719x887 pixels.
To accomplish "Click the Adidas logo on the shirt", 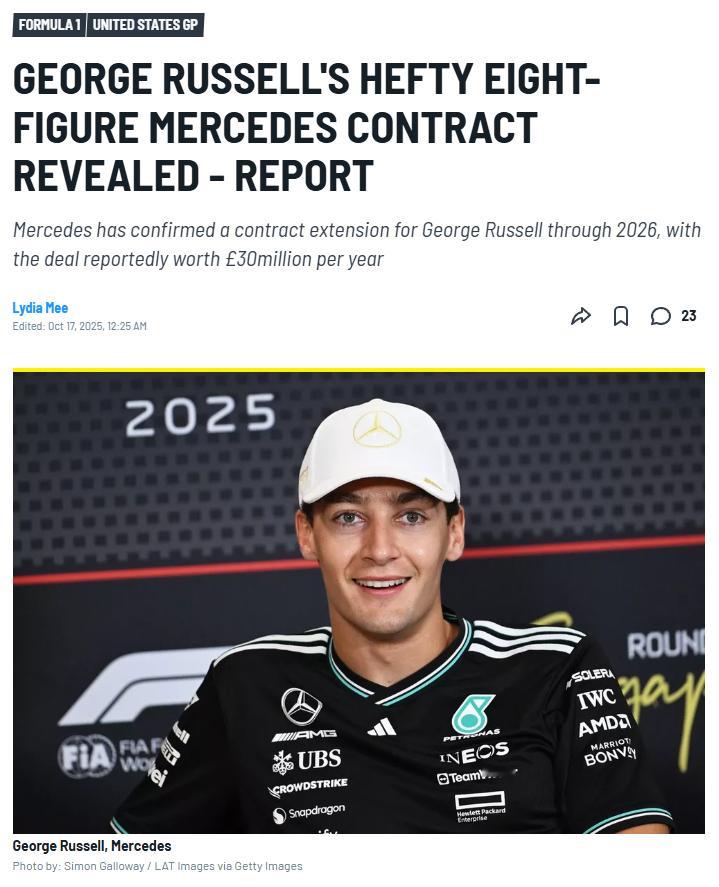I will click(381, 727).
